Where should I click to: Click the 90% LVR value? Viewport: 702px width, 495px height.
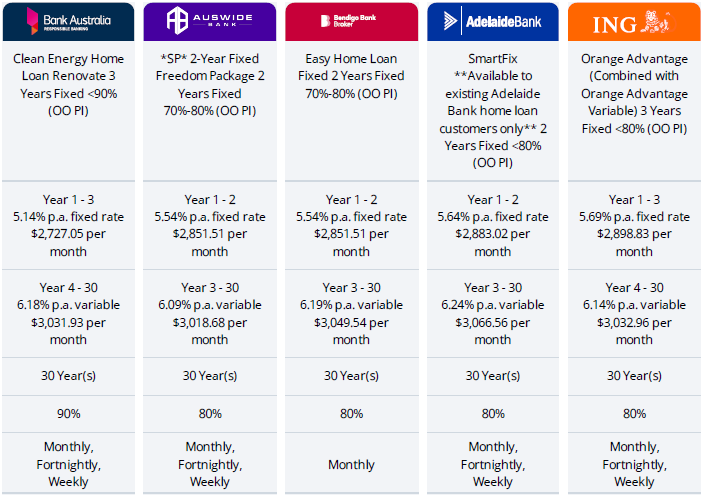[x=68, y=414]
